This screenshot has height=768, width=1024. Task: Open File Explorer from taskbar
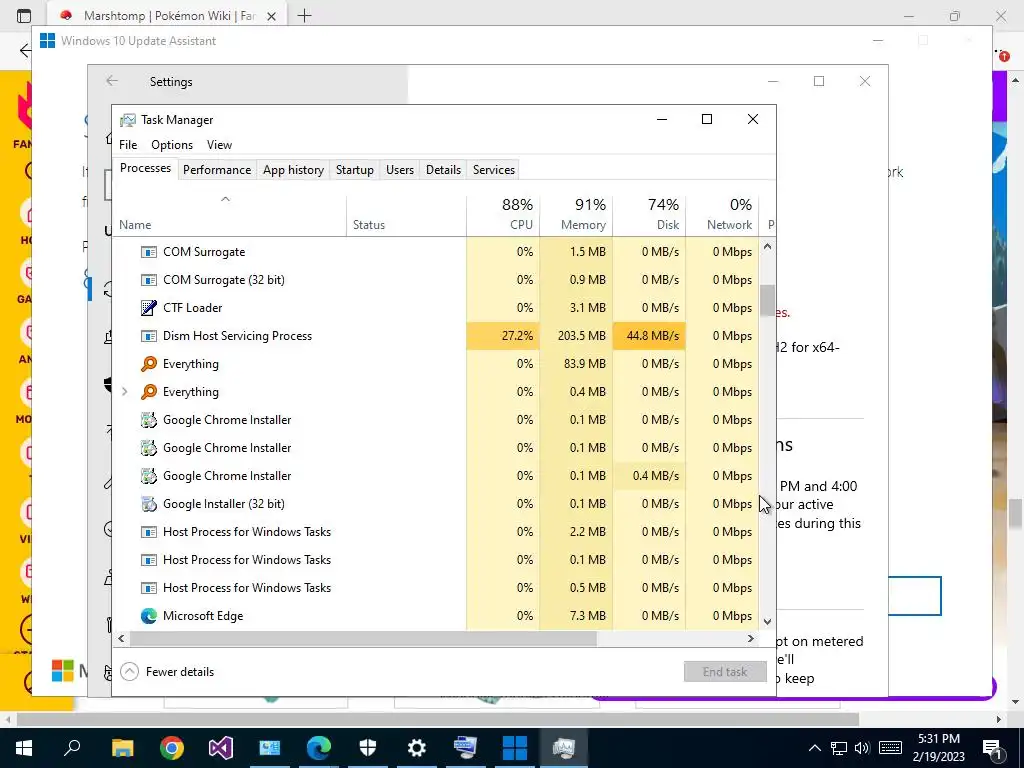pos(122,748)
